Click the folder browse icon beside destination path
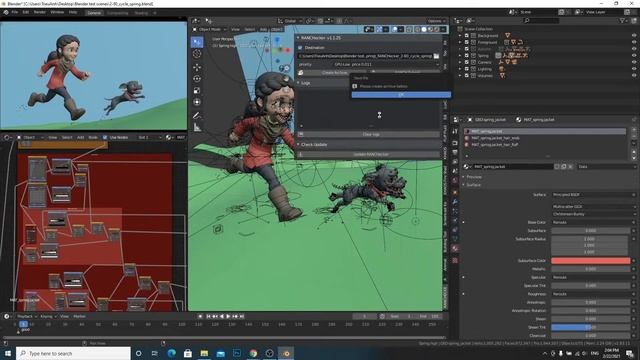Viewport: 640px width, 360px height. (x=436, y=56)
